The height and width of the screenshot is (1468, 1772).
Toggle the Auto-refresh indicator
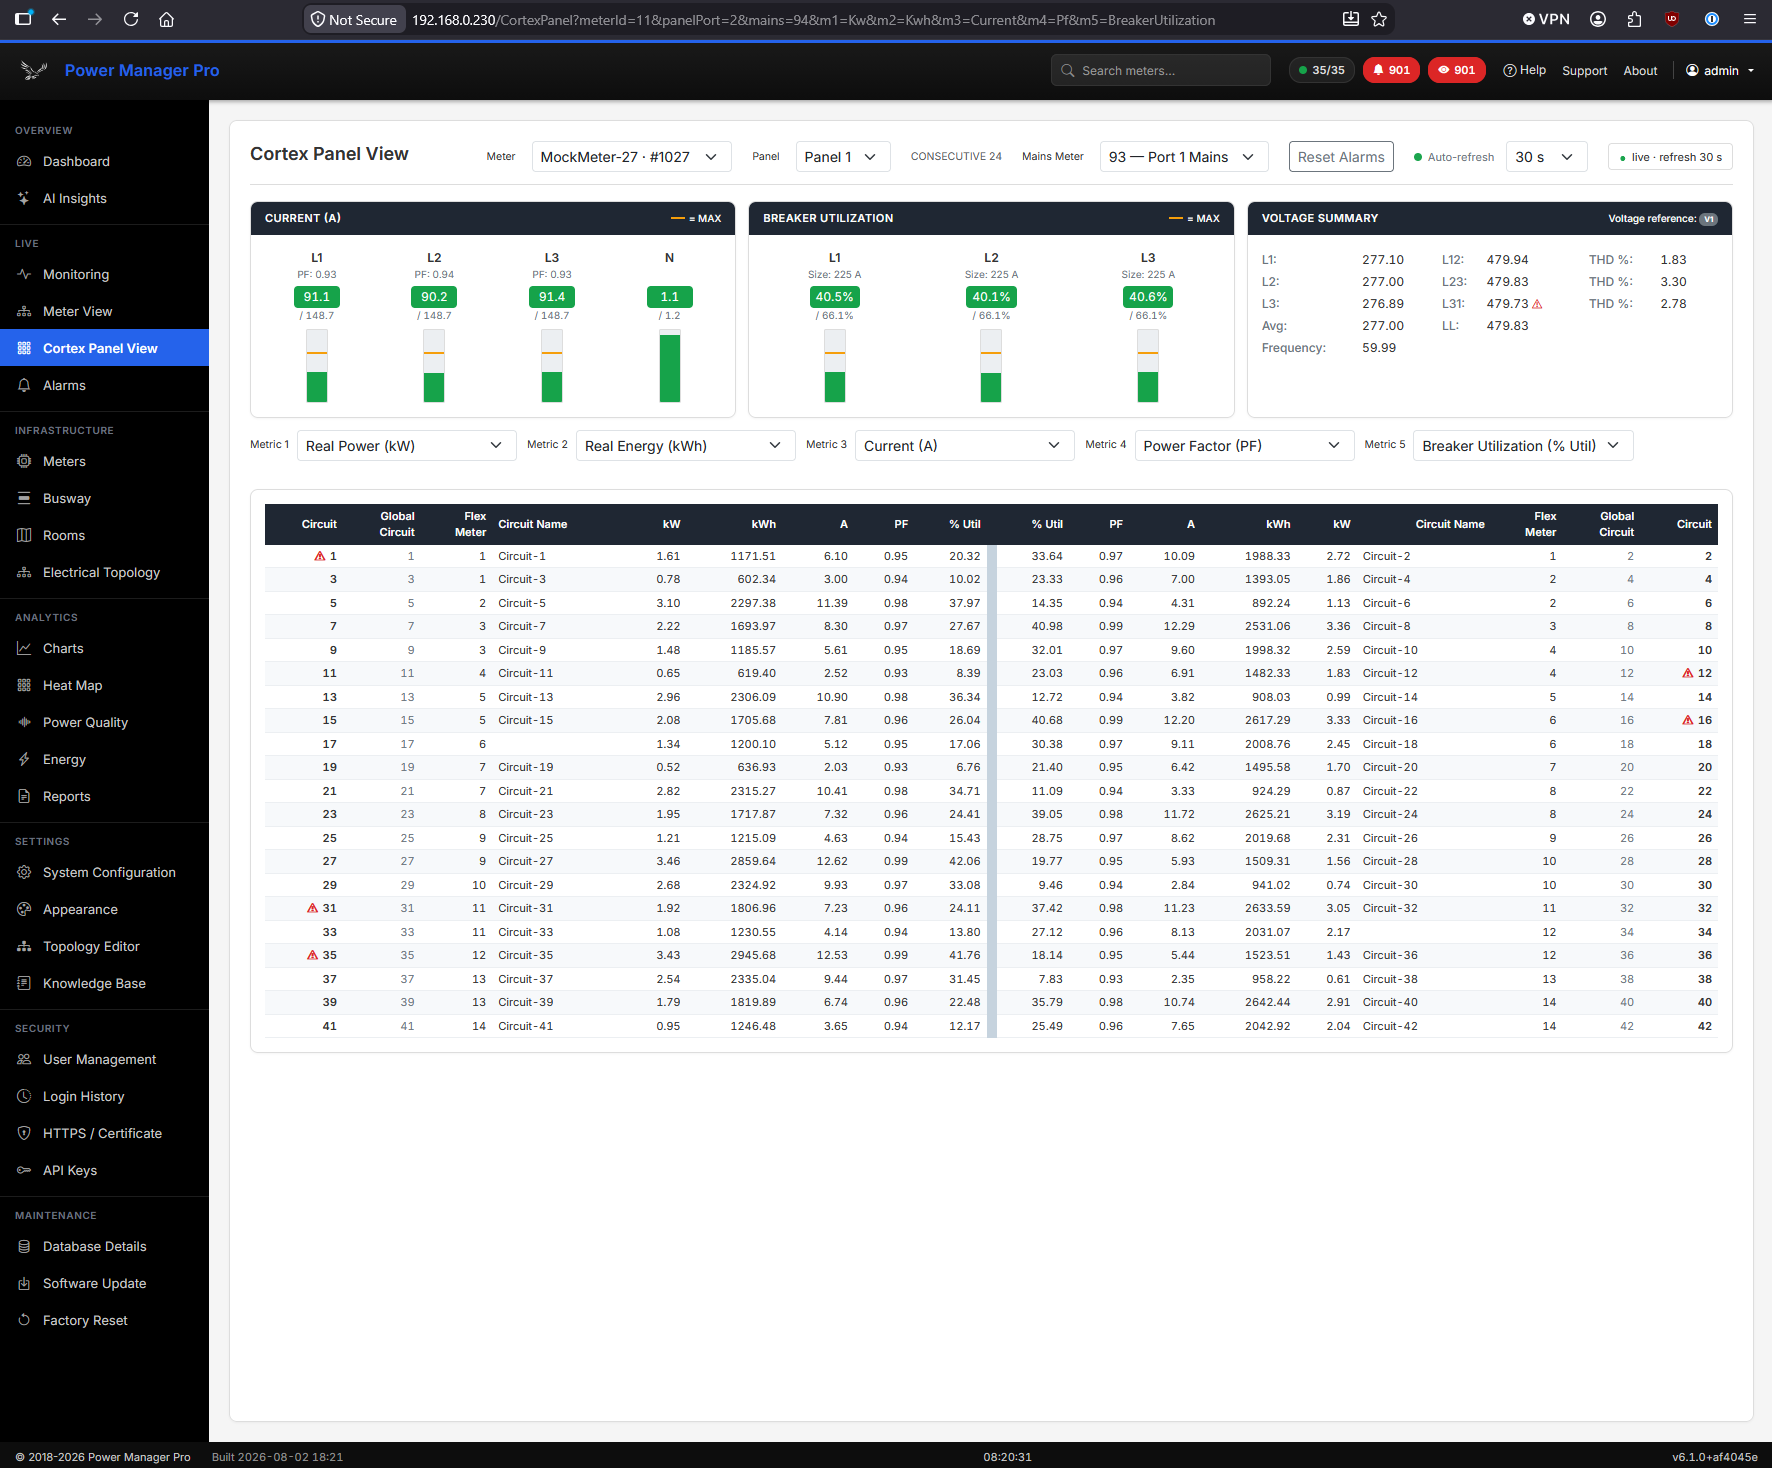1453,157
